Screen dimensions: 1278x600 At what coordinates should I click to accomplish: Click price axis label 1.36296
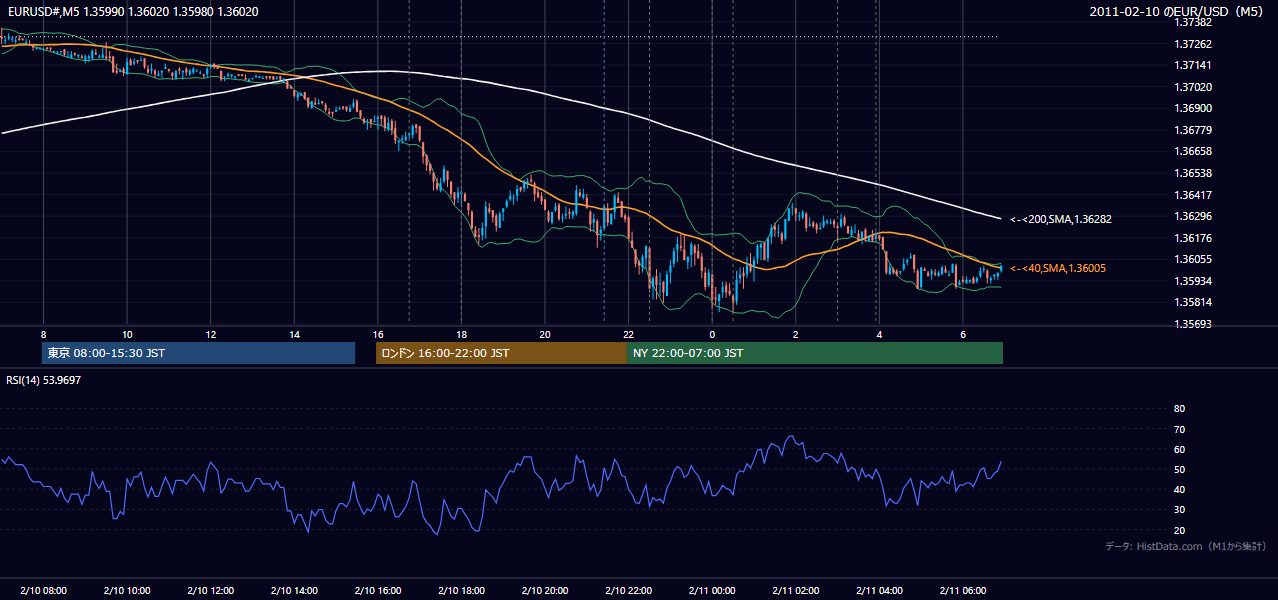coord(1194,216)
